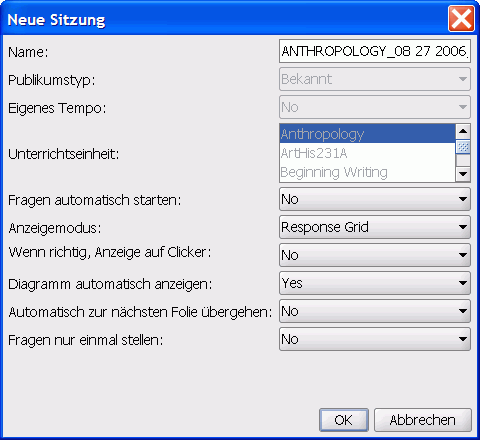Click the Diagramm automatisch anzeigen arrow icon

coord(462,283)
